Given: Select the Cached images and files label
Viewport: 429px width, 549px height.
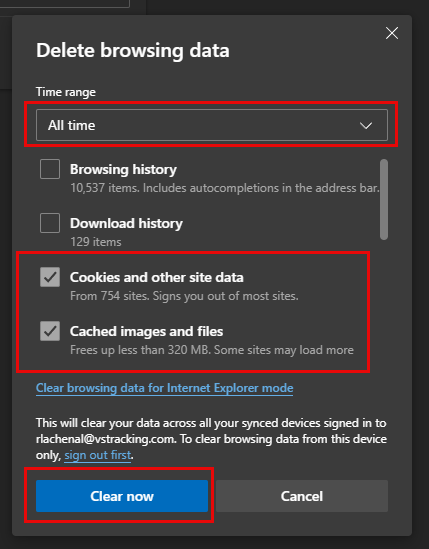Looking at the screenshot, I should (146, 331).
